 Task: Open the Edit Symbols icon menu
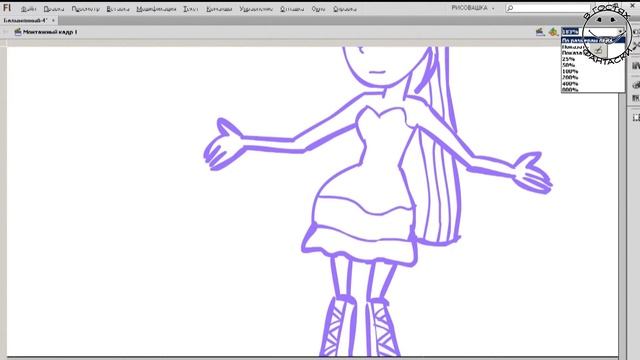click(553, 32)
